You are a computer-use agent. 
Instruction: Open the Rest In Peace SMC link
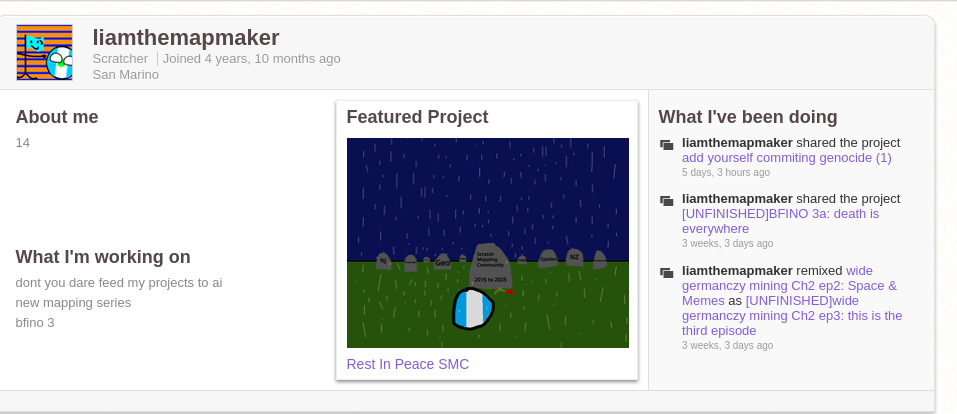click(407, 364)
